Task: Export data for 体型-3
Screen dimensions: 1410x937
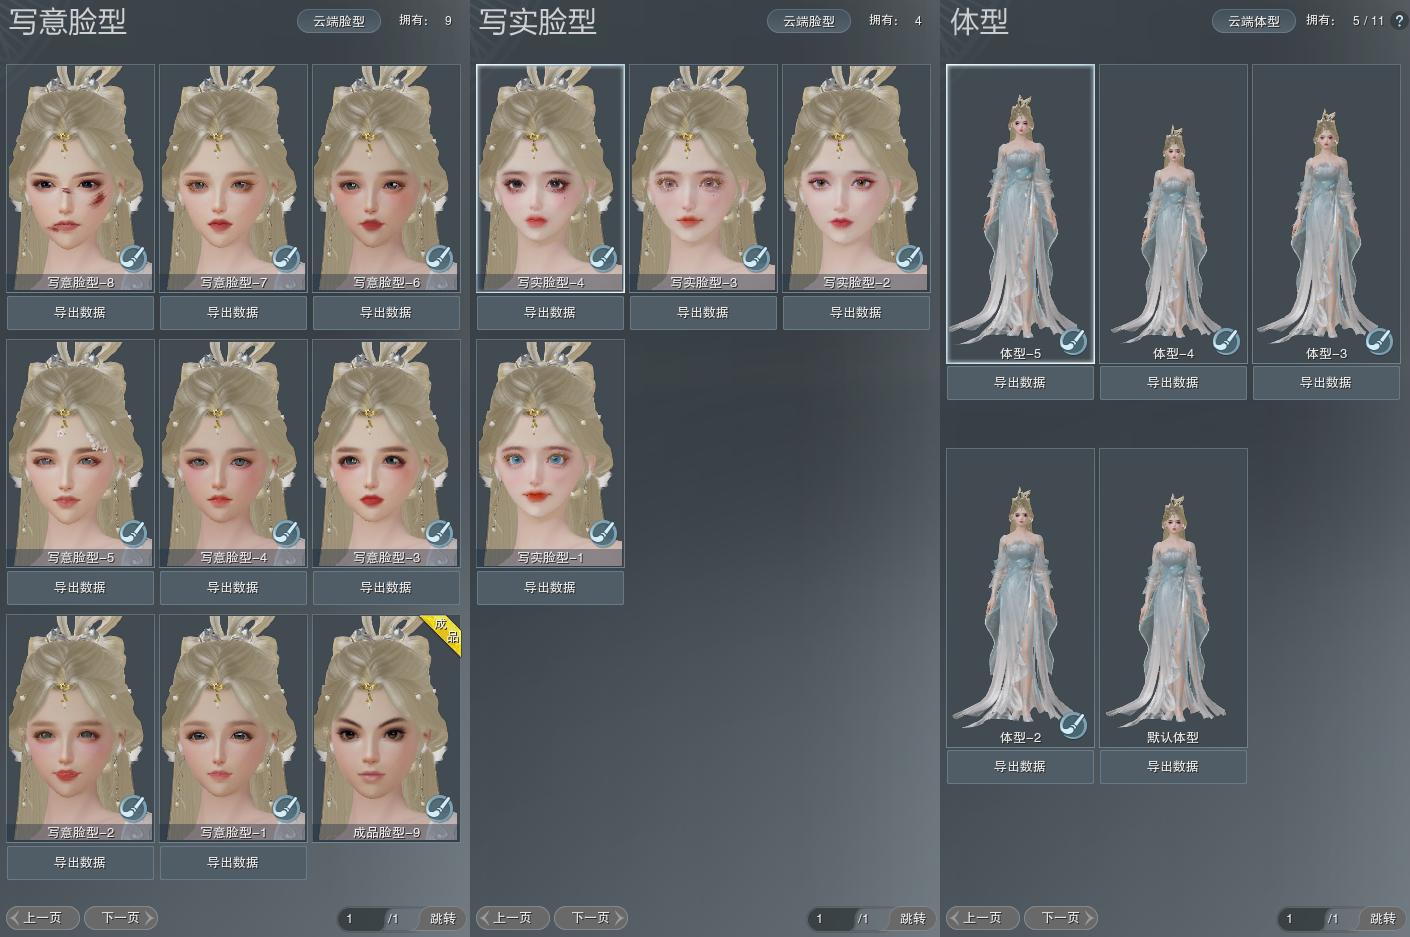Action: tap(1326, 382)
